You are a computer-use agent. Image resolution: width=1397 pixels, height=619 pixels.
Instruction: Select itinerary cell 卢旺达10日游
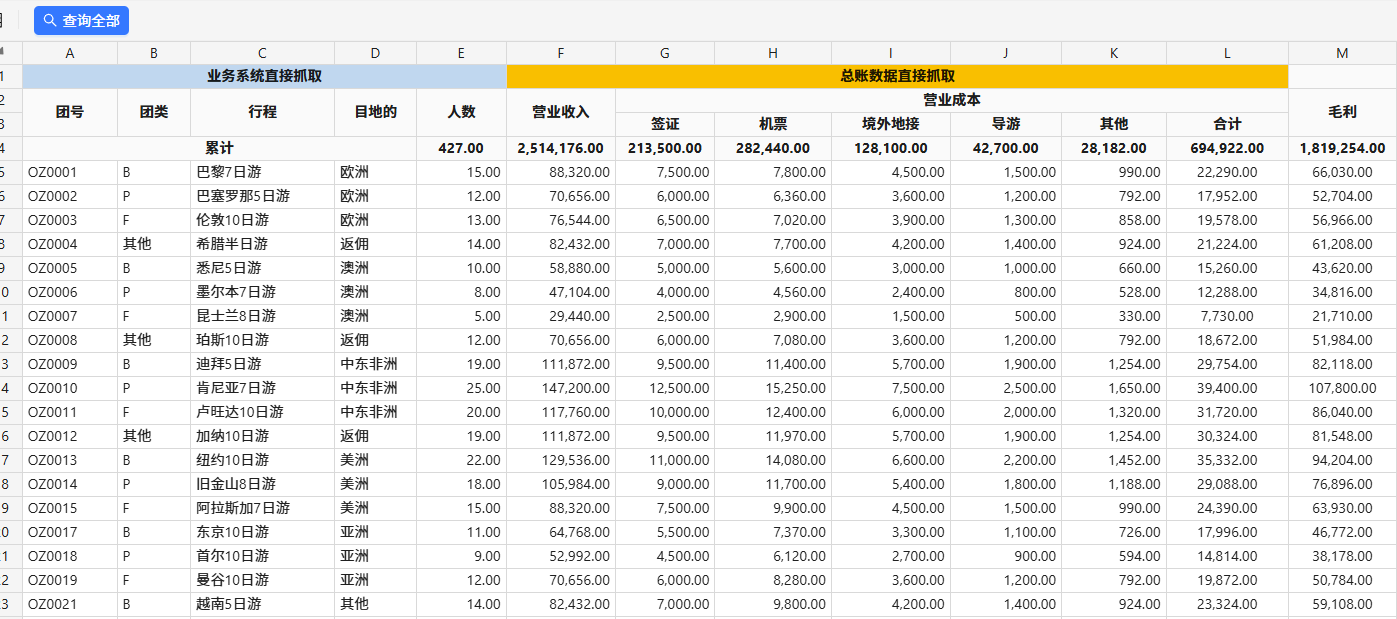pos(262,412)
